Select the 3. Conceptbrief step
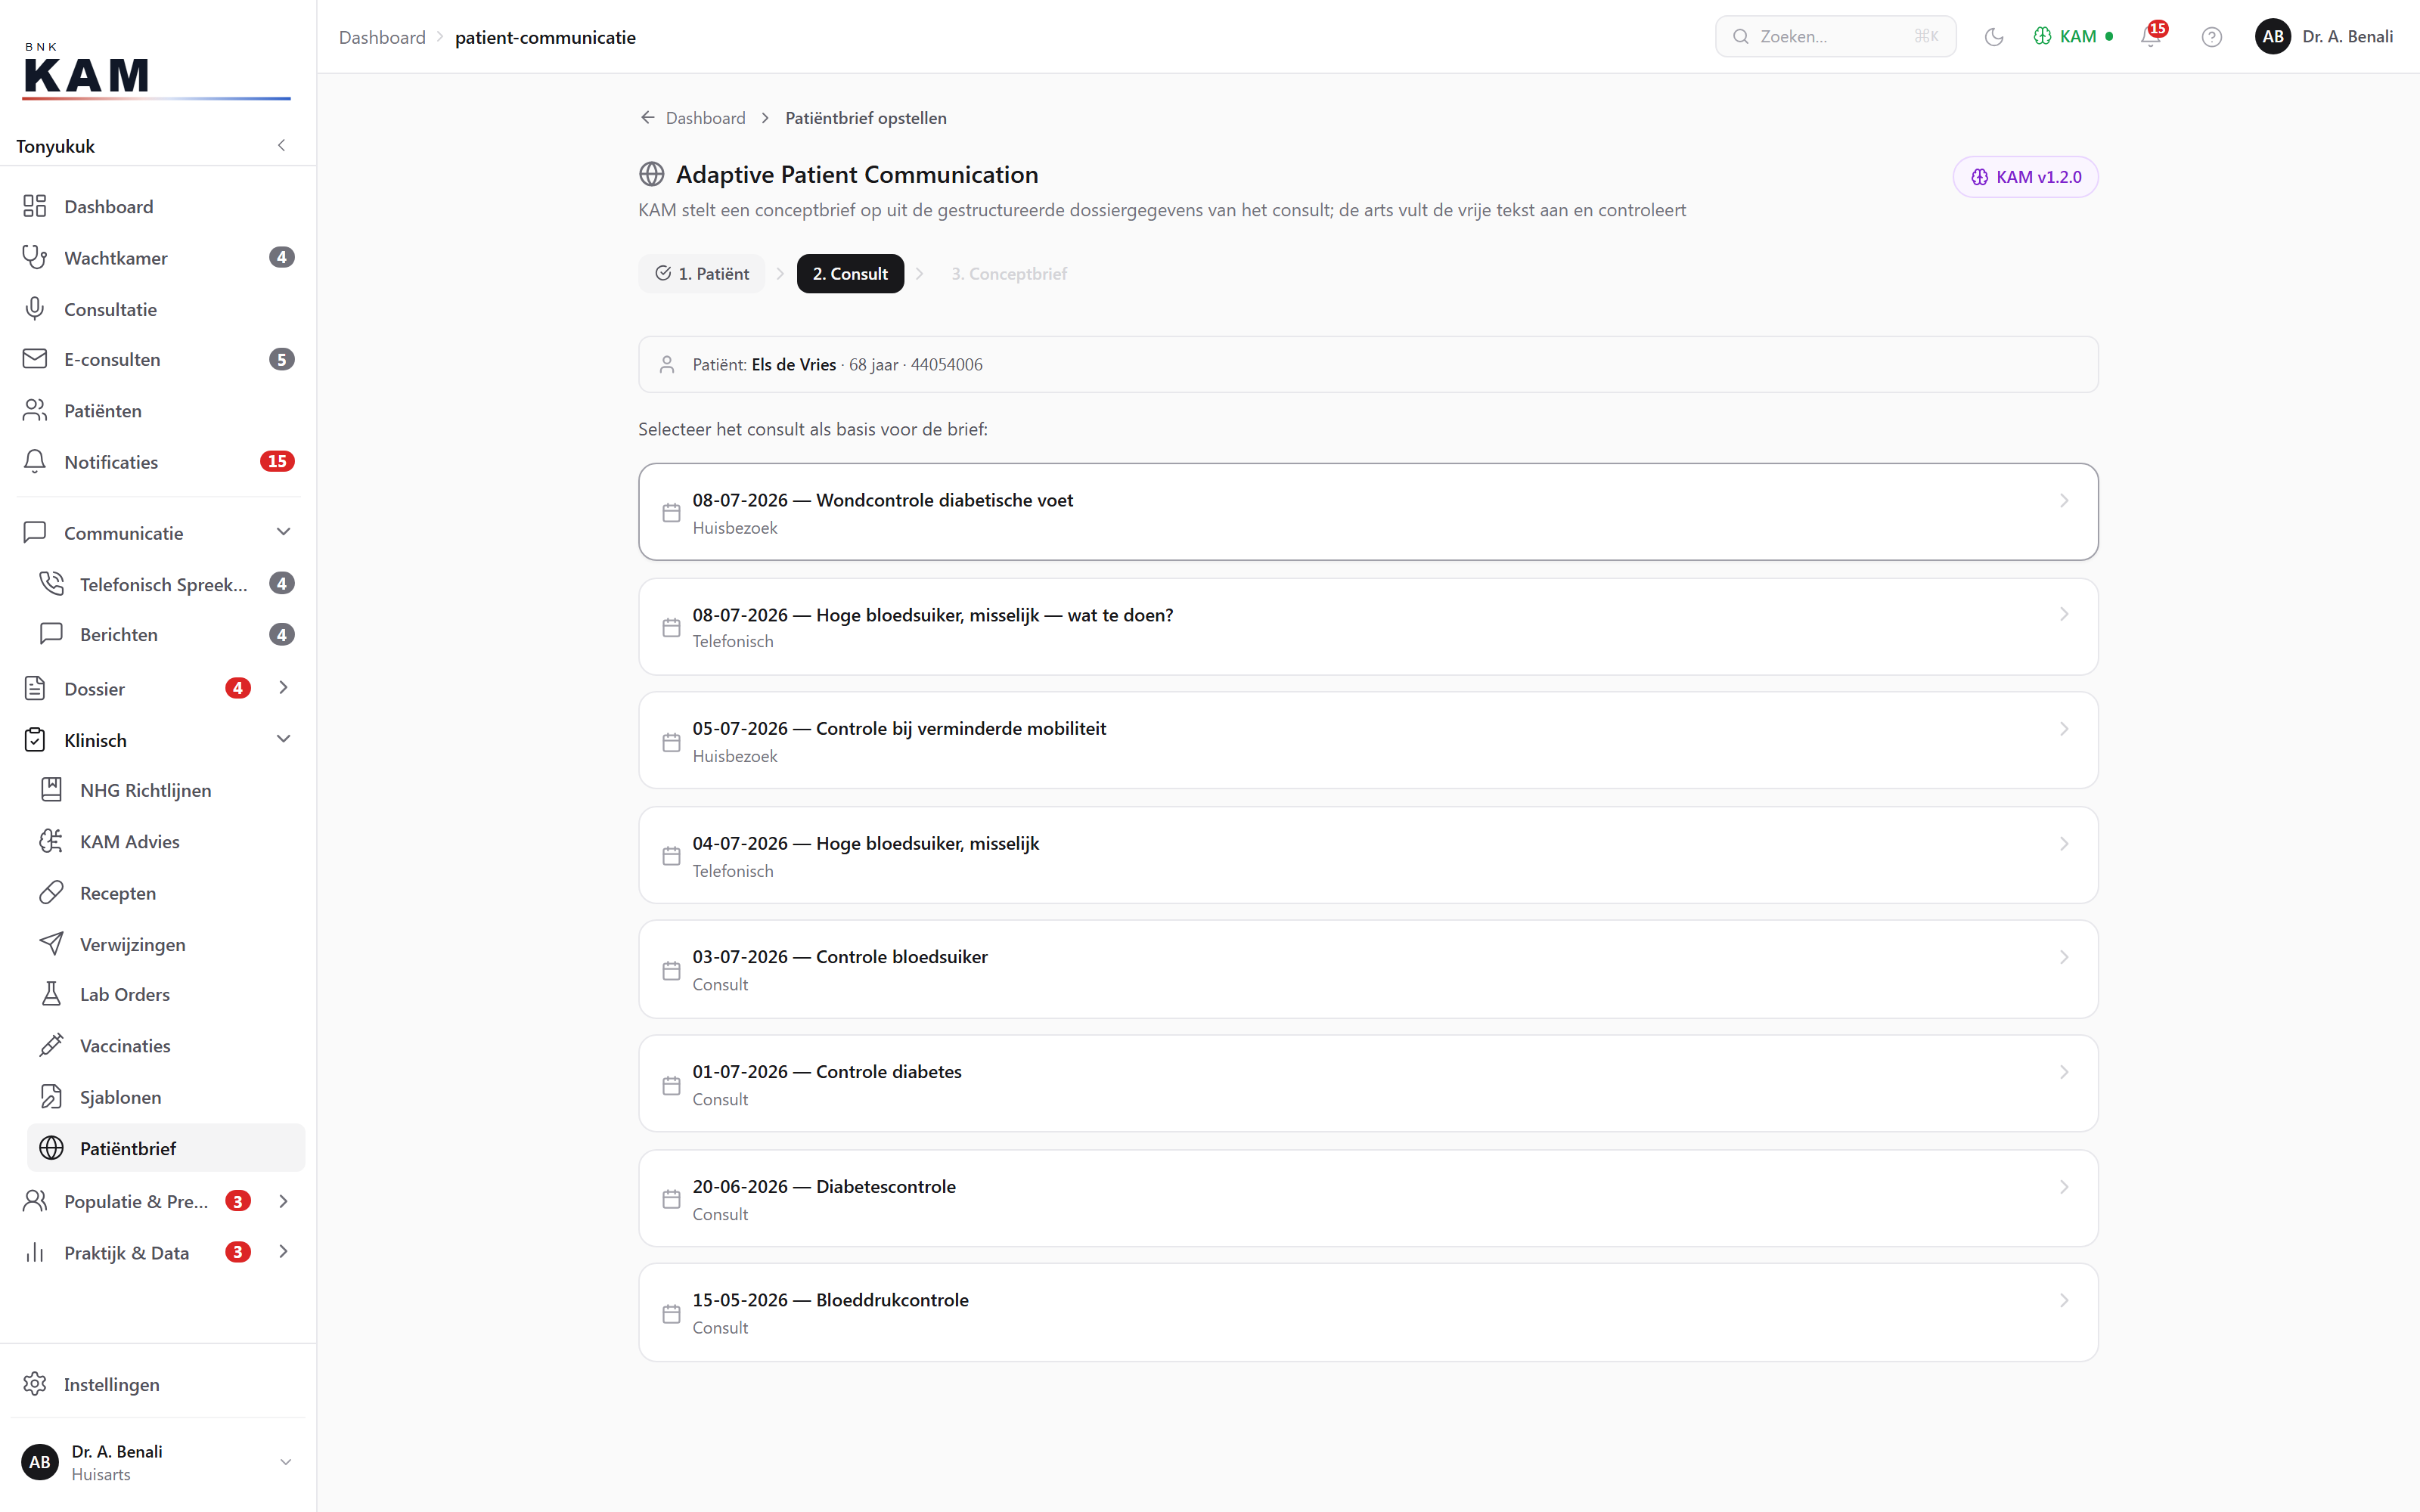This screenshot has width=2420, height=1512. (1009, 274)
